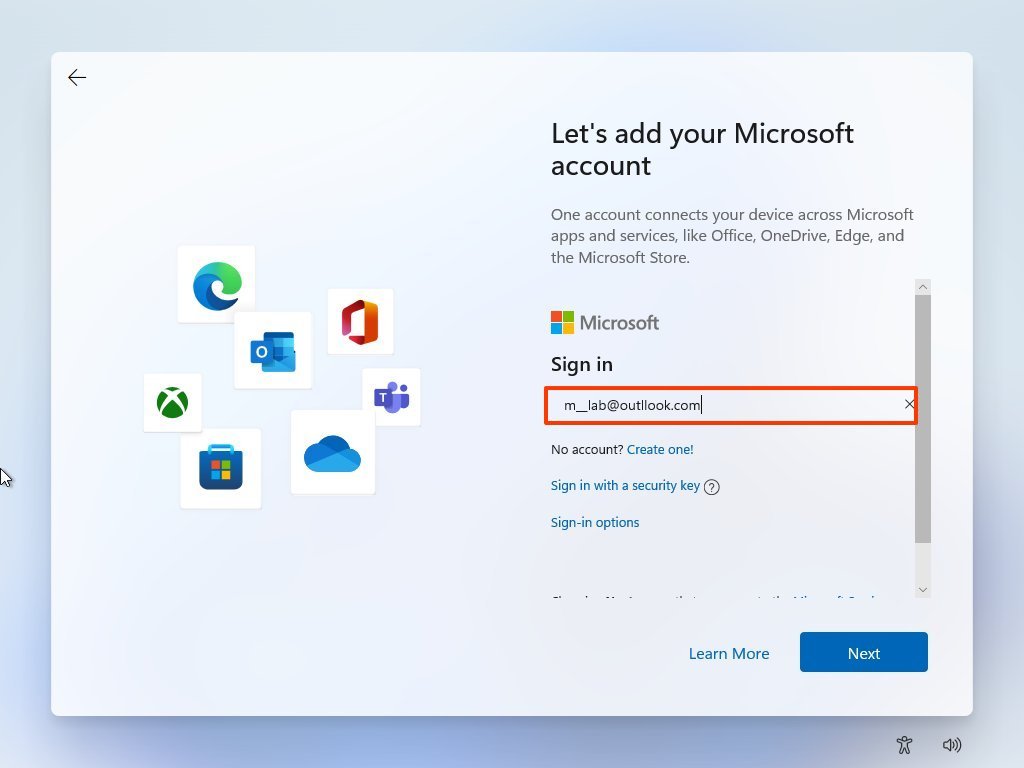
Task: Select the Xbox icon
Action: 172,403
